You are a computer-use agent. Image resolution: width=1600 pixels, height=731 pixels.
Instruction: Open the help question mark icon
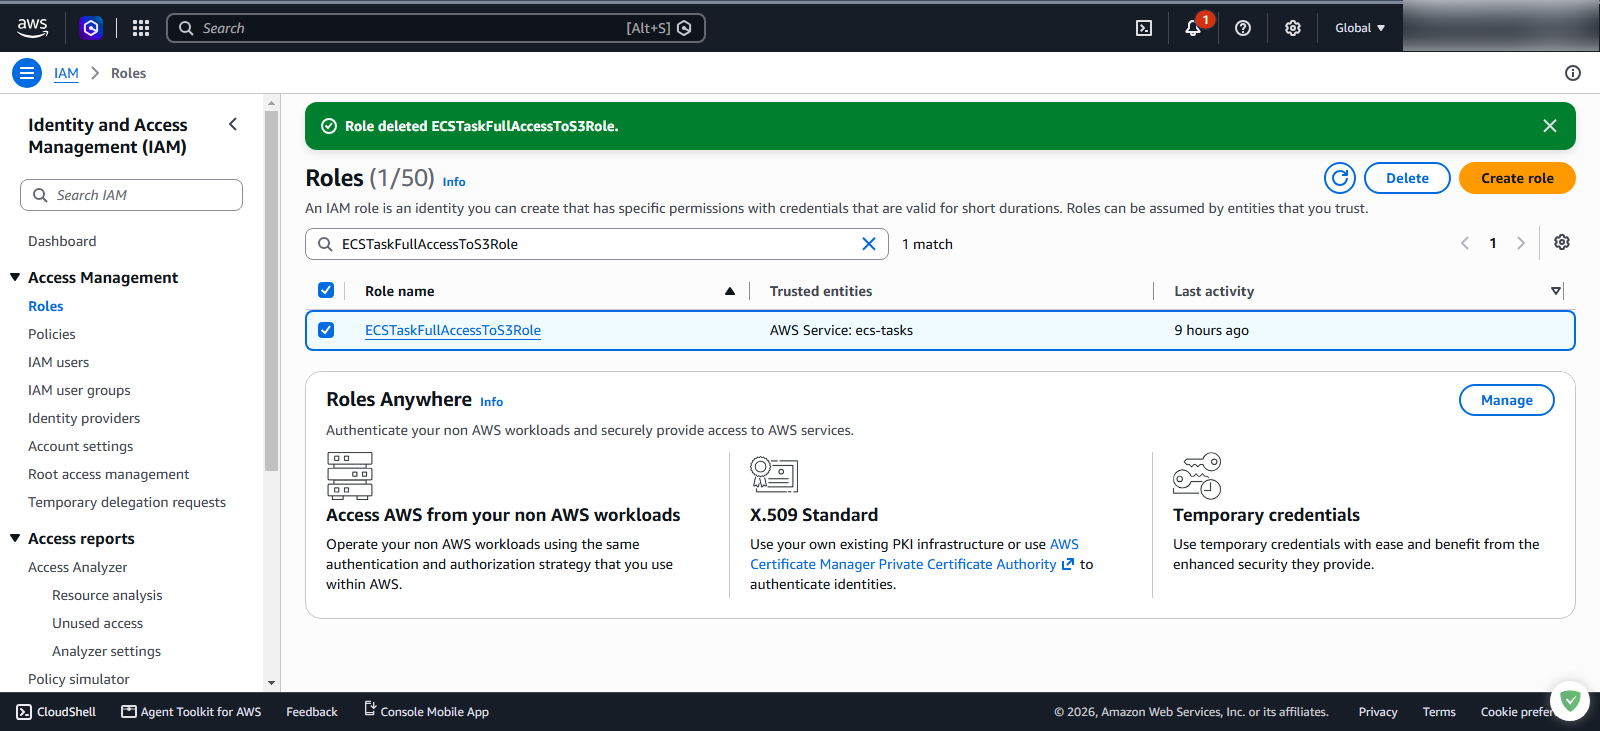pyautogui.click(x=1243, y=28)
